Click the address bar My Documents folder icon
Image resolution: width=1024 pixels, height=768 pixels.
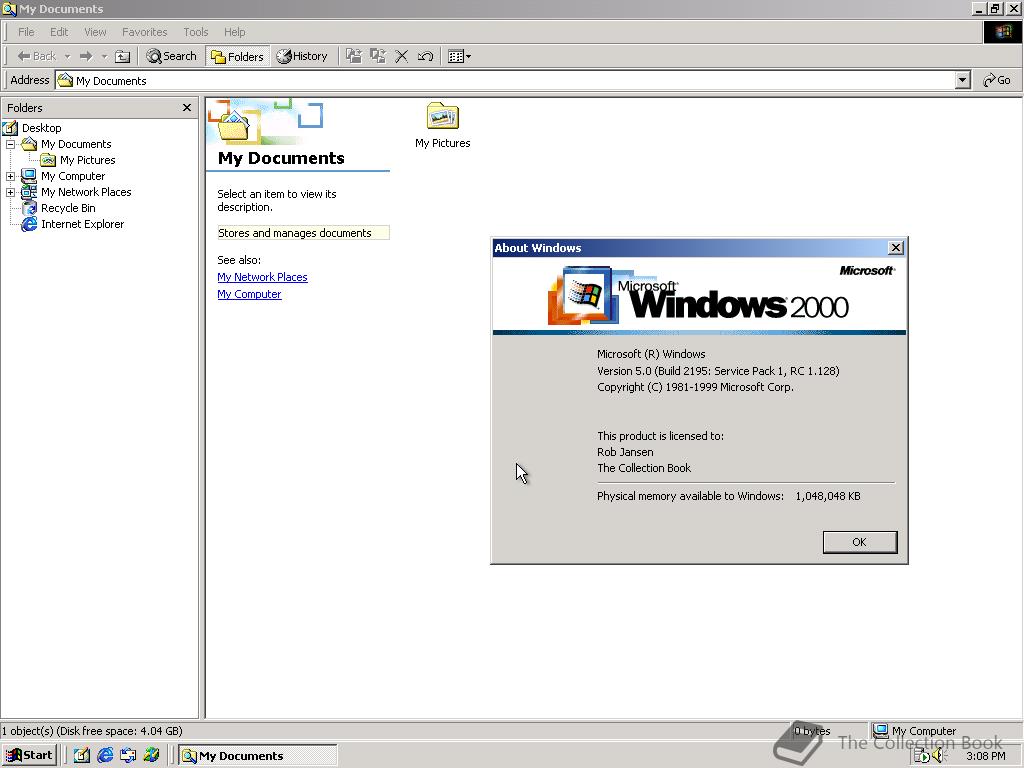(x=65, y=80)
